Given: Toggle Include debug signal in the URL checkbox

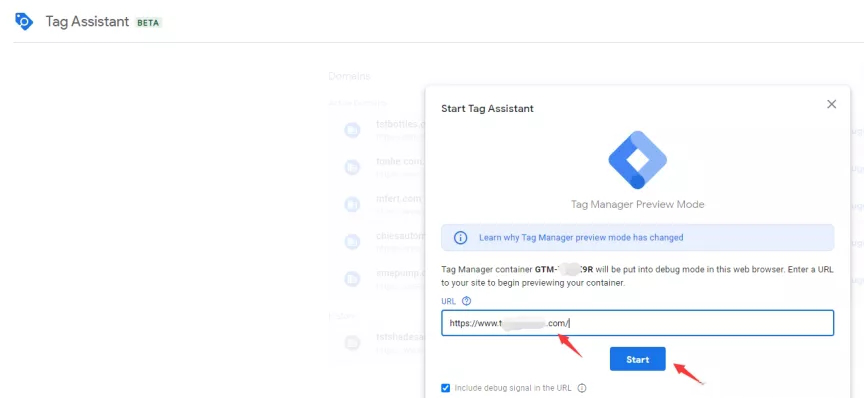Looking at the screenshot, I should click(445, 388).
